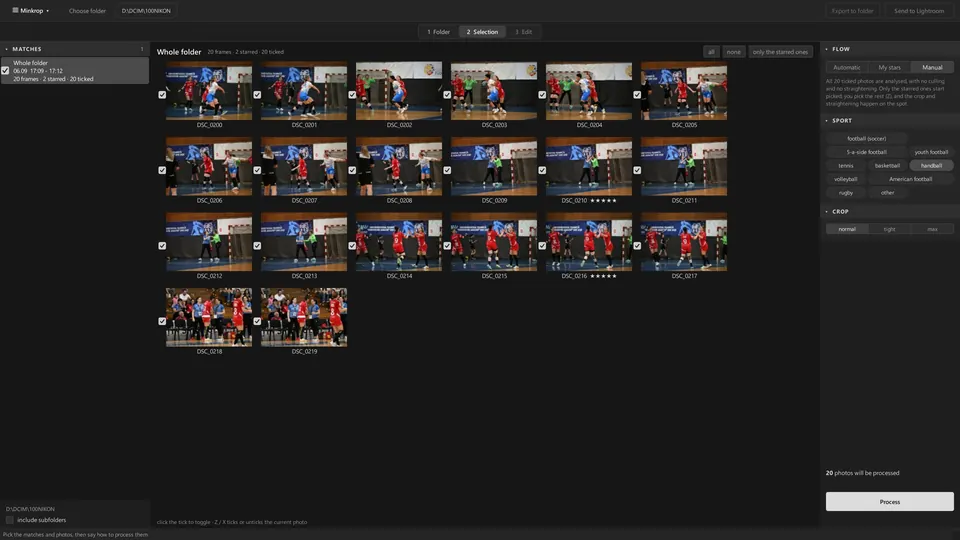Open the Minkrop app menu
This screenshot has height=540, width=960.
31,10
